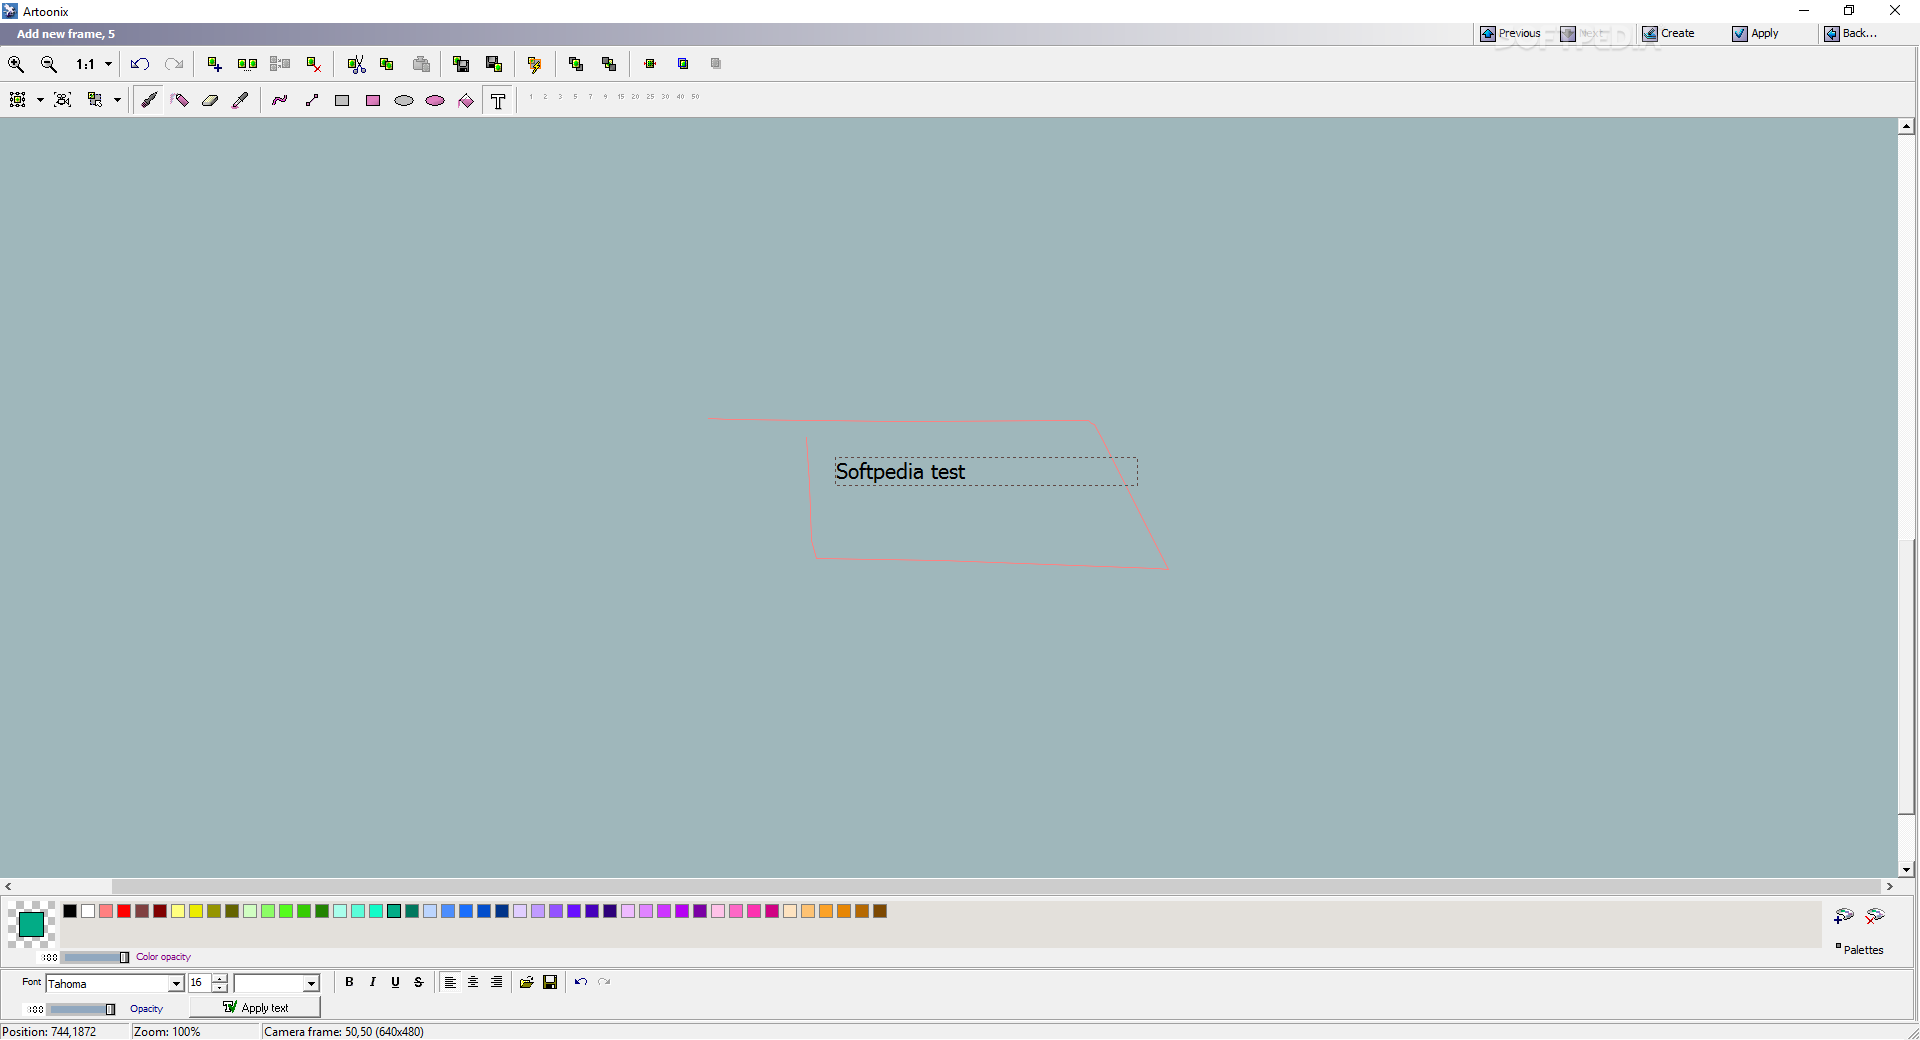Click the cut frame scissors icon
Viewport: 1920px width, 1040px height.
(x=356, y=64)
